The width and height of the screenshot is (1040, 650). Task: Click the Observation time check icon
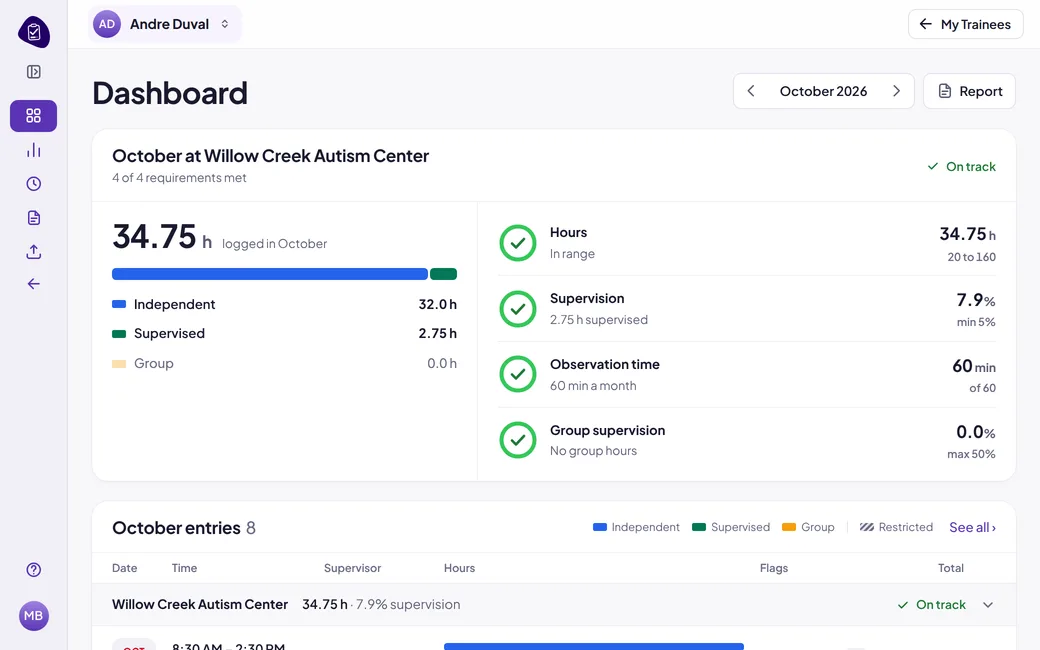click(518, 374)
